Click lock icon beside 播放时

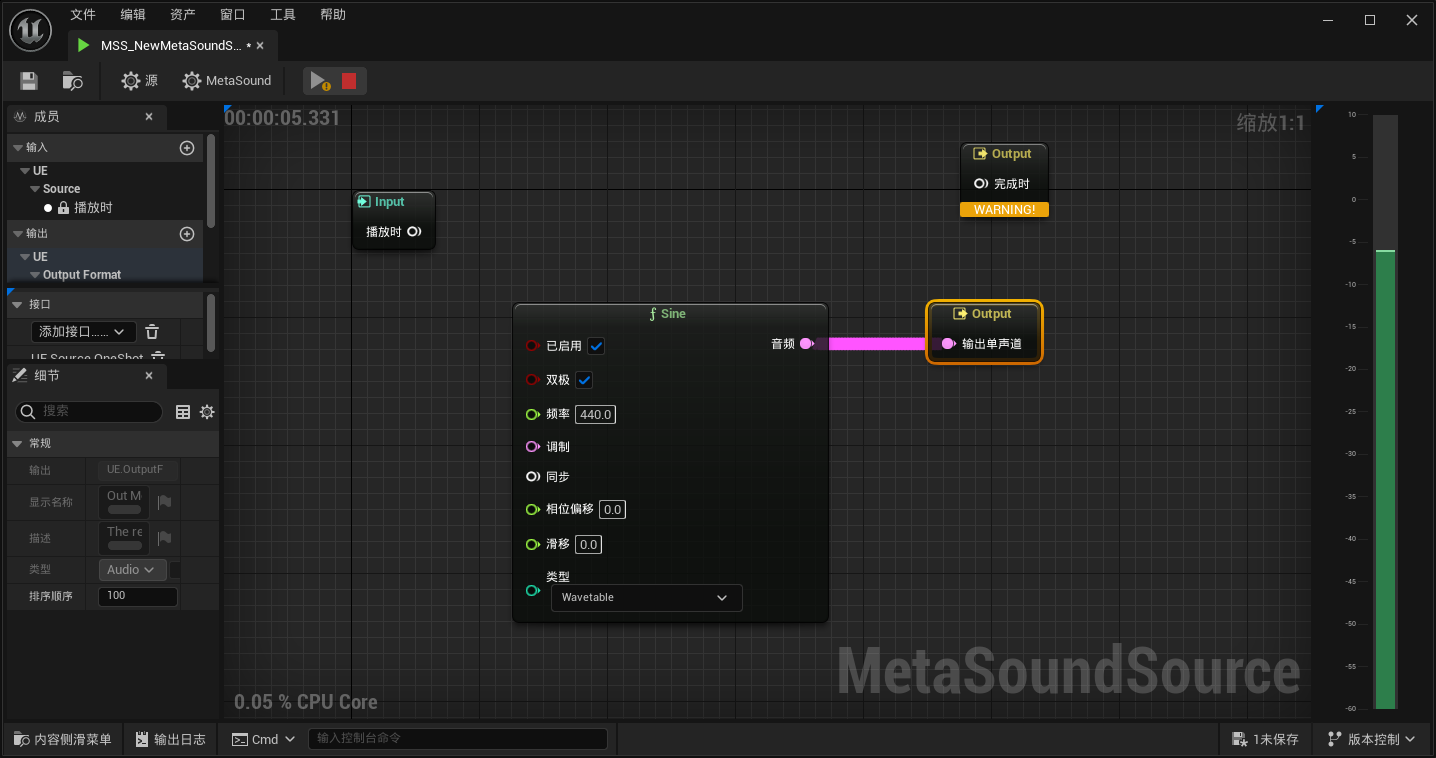click(63, 208)
